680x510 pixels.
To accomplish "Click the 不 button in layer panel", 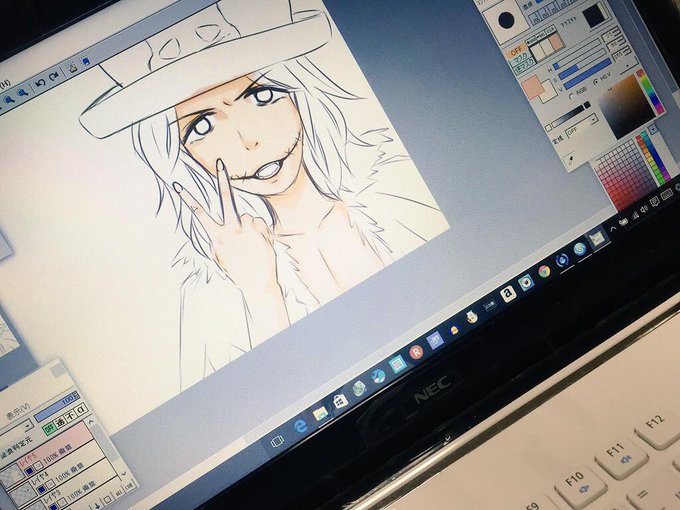I will [x=70, y=415].
